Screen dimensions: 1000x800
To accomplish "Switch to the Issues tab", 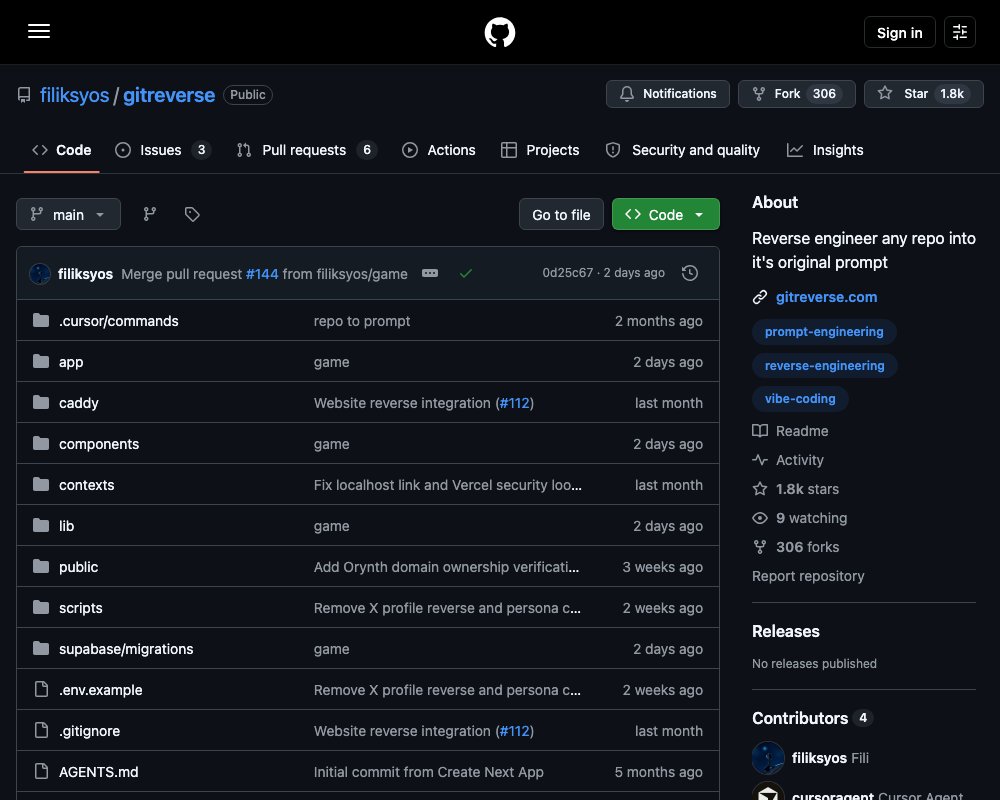I will [163, 150].
